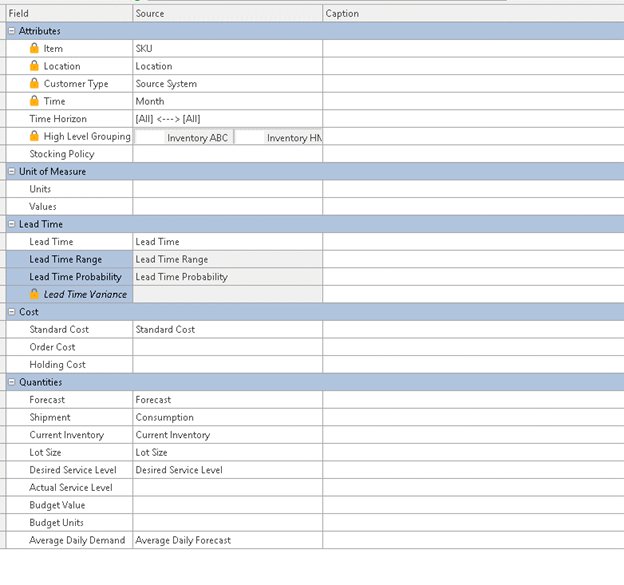
Task: Click the Caption cell for Item row
Action: point(473,49)
